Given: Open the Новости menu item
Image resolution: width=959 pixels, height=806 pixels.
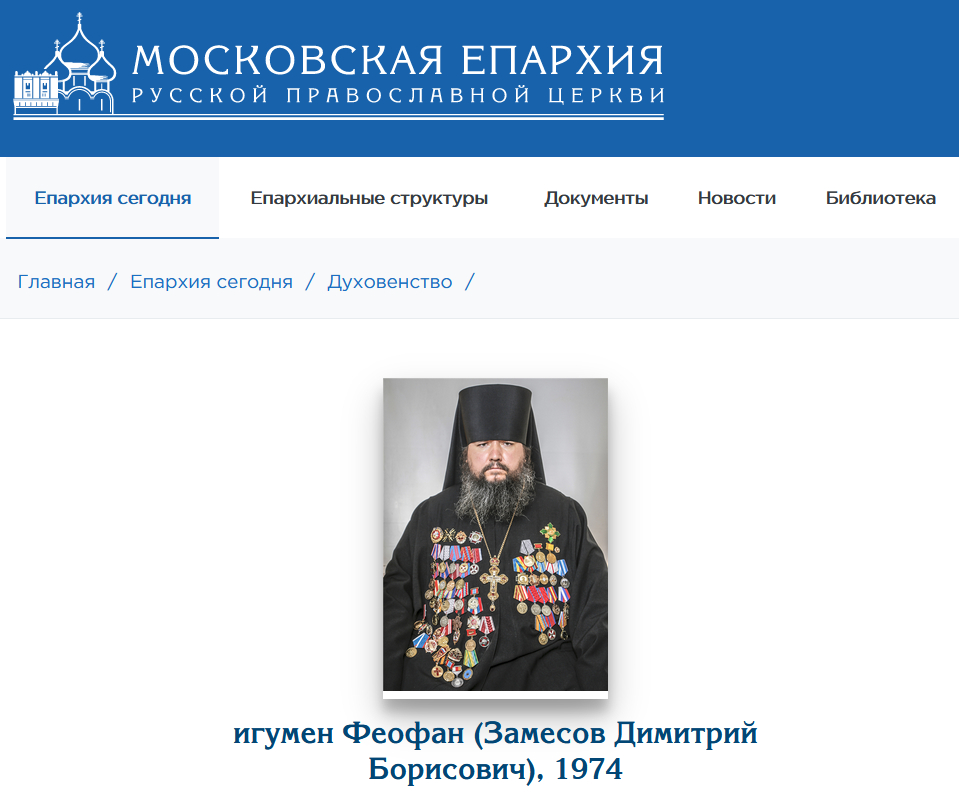Looking at the screenshot, I should (736, 198).
